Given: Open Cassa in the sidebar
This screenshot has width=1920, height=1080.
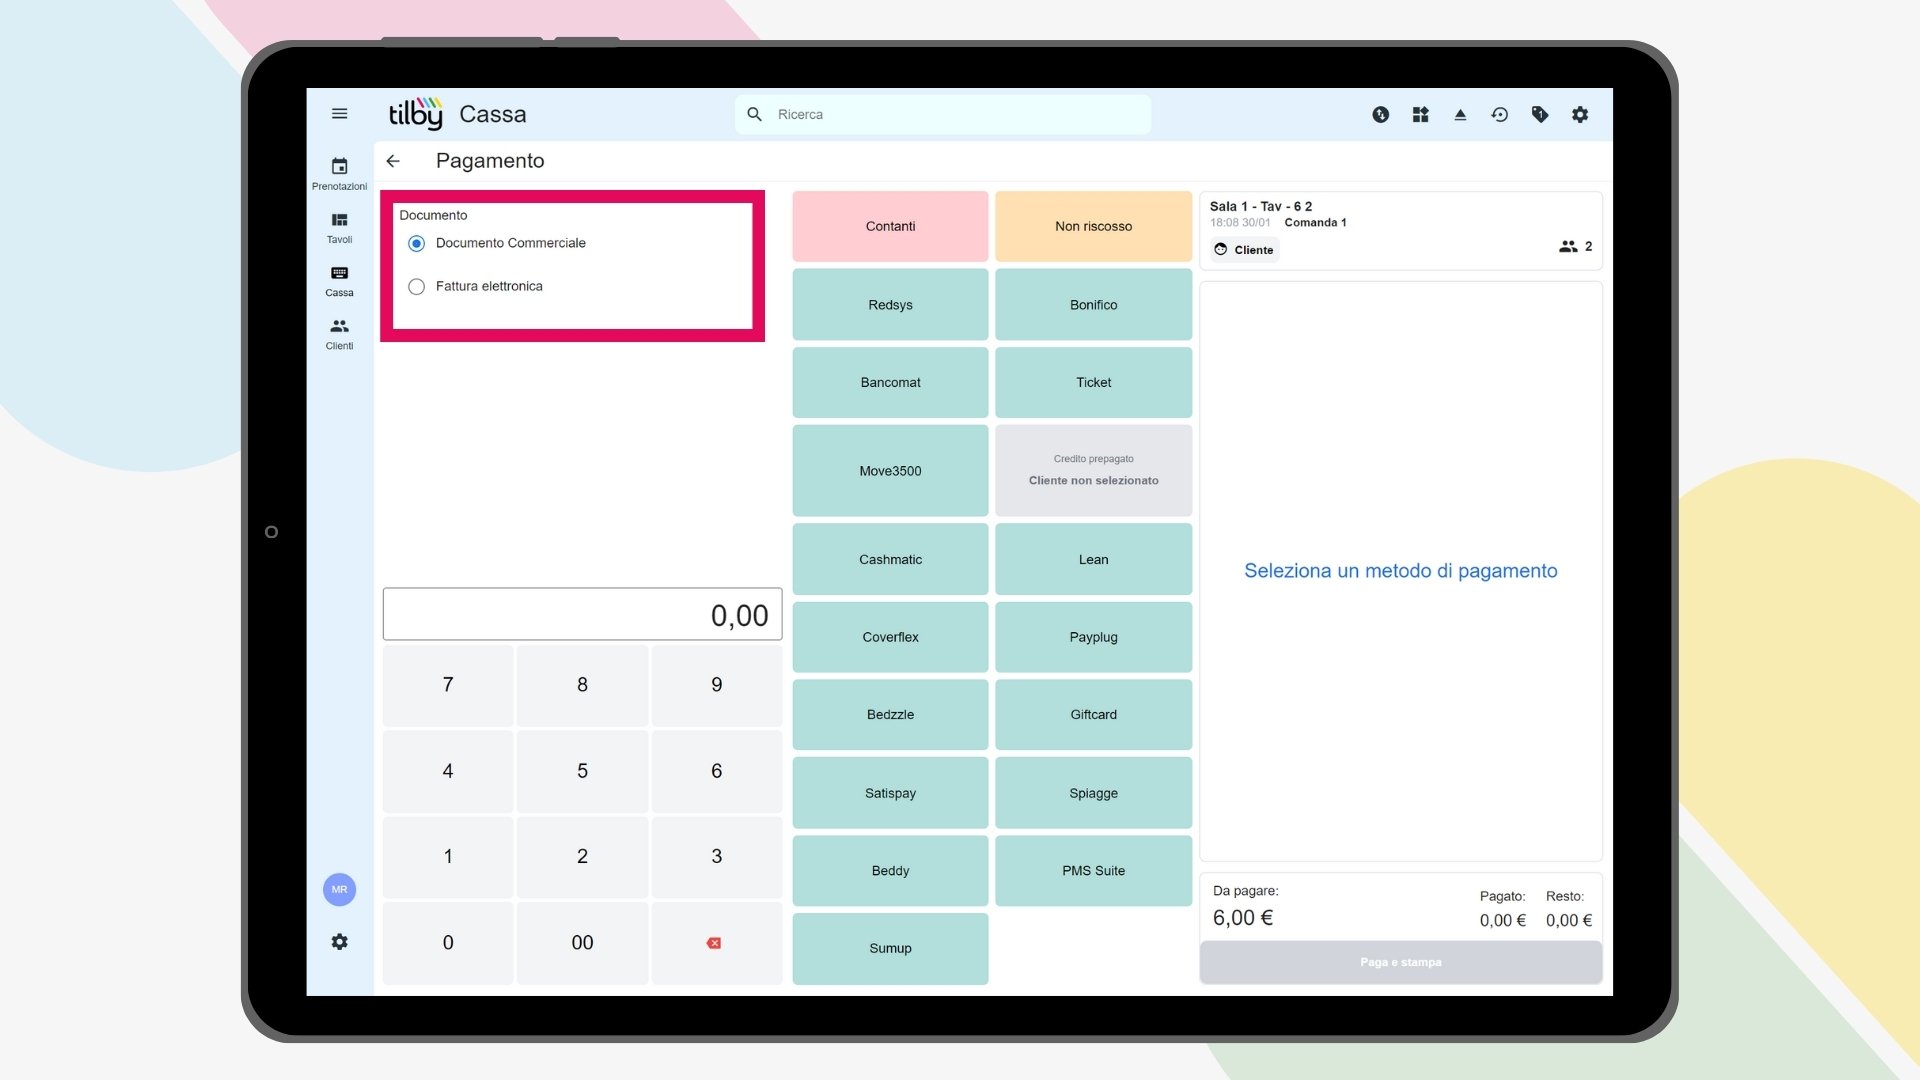Looking at the screenshot, I should (x=339, y=281).
